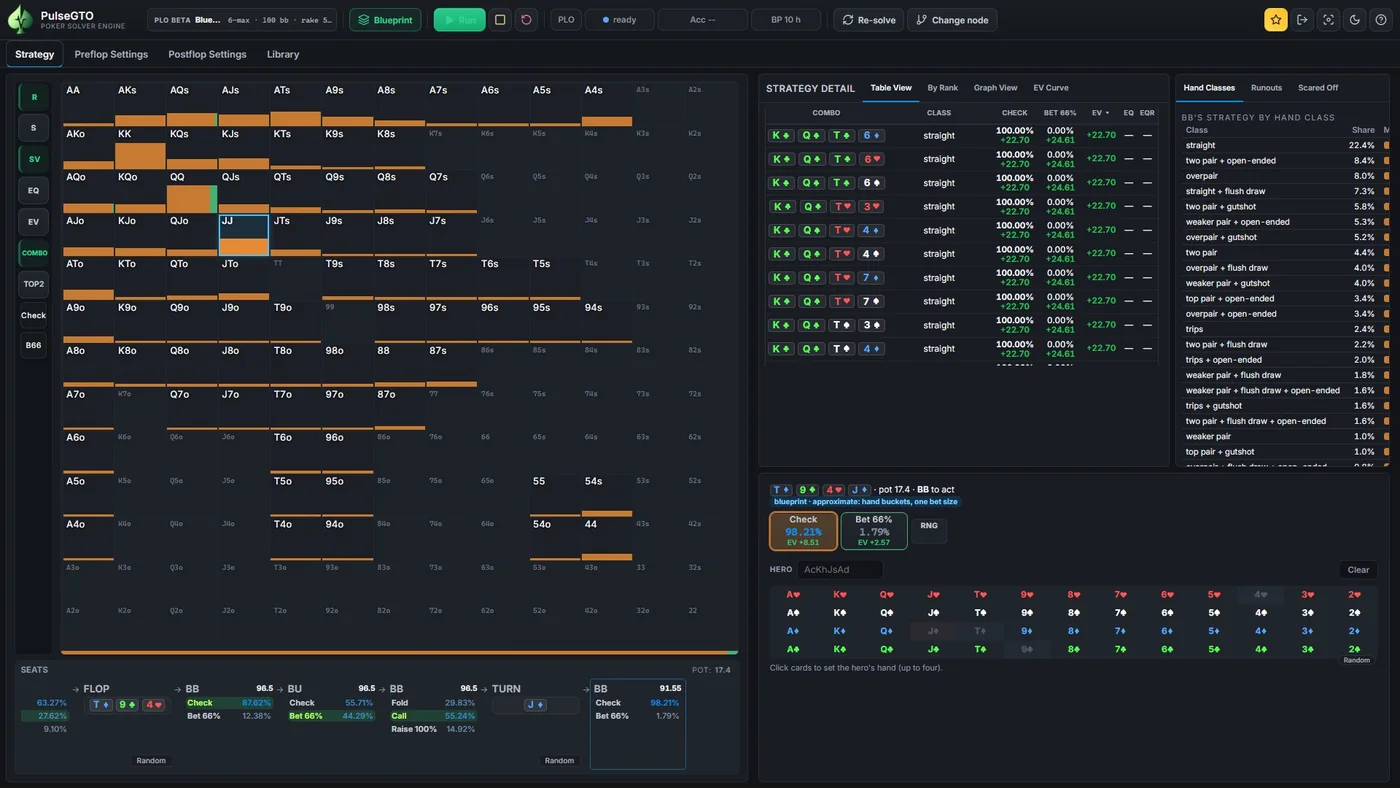Open the Library tab
The width and height of the screenshot is (1400, 788).
pos(283,54)
